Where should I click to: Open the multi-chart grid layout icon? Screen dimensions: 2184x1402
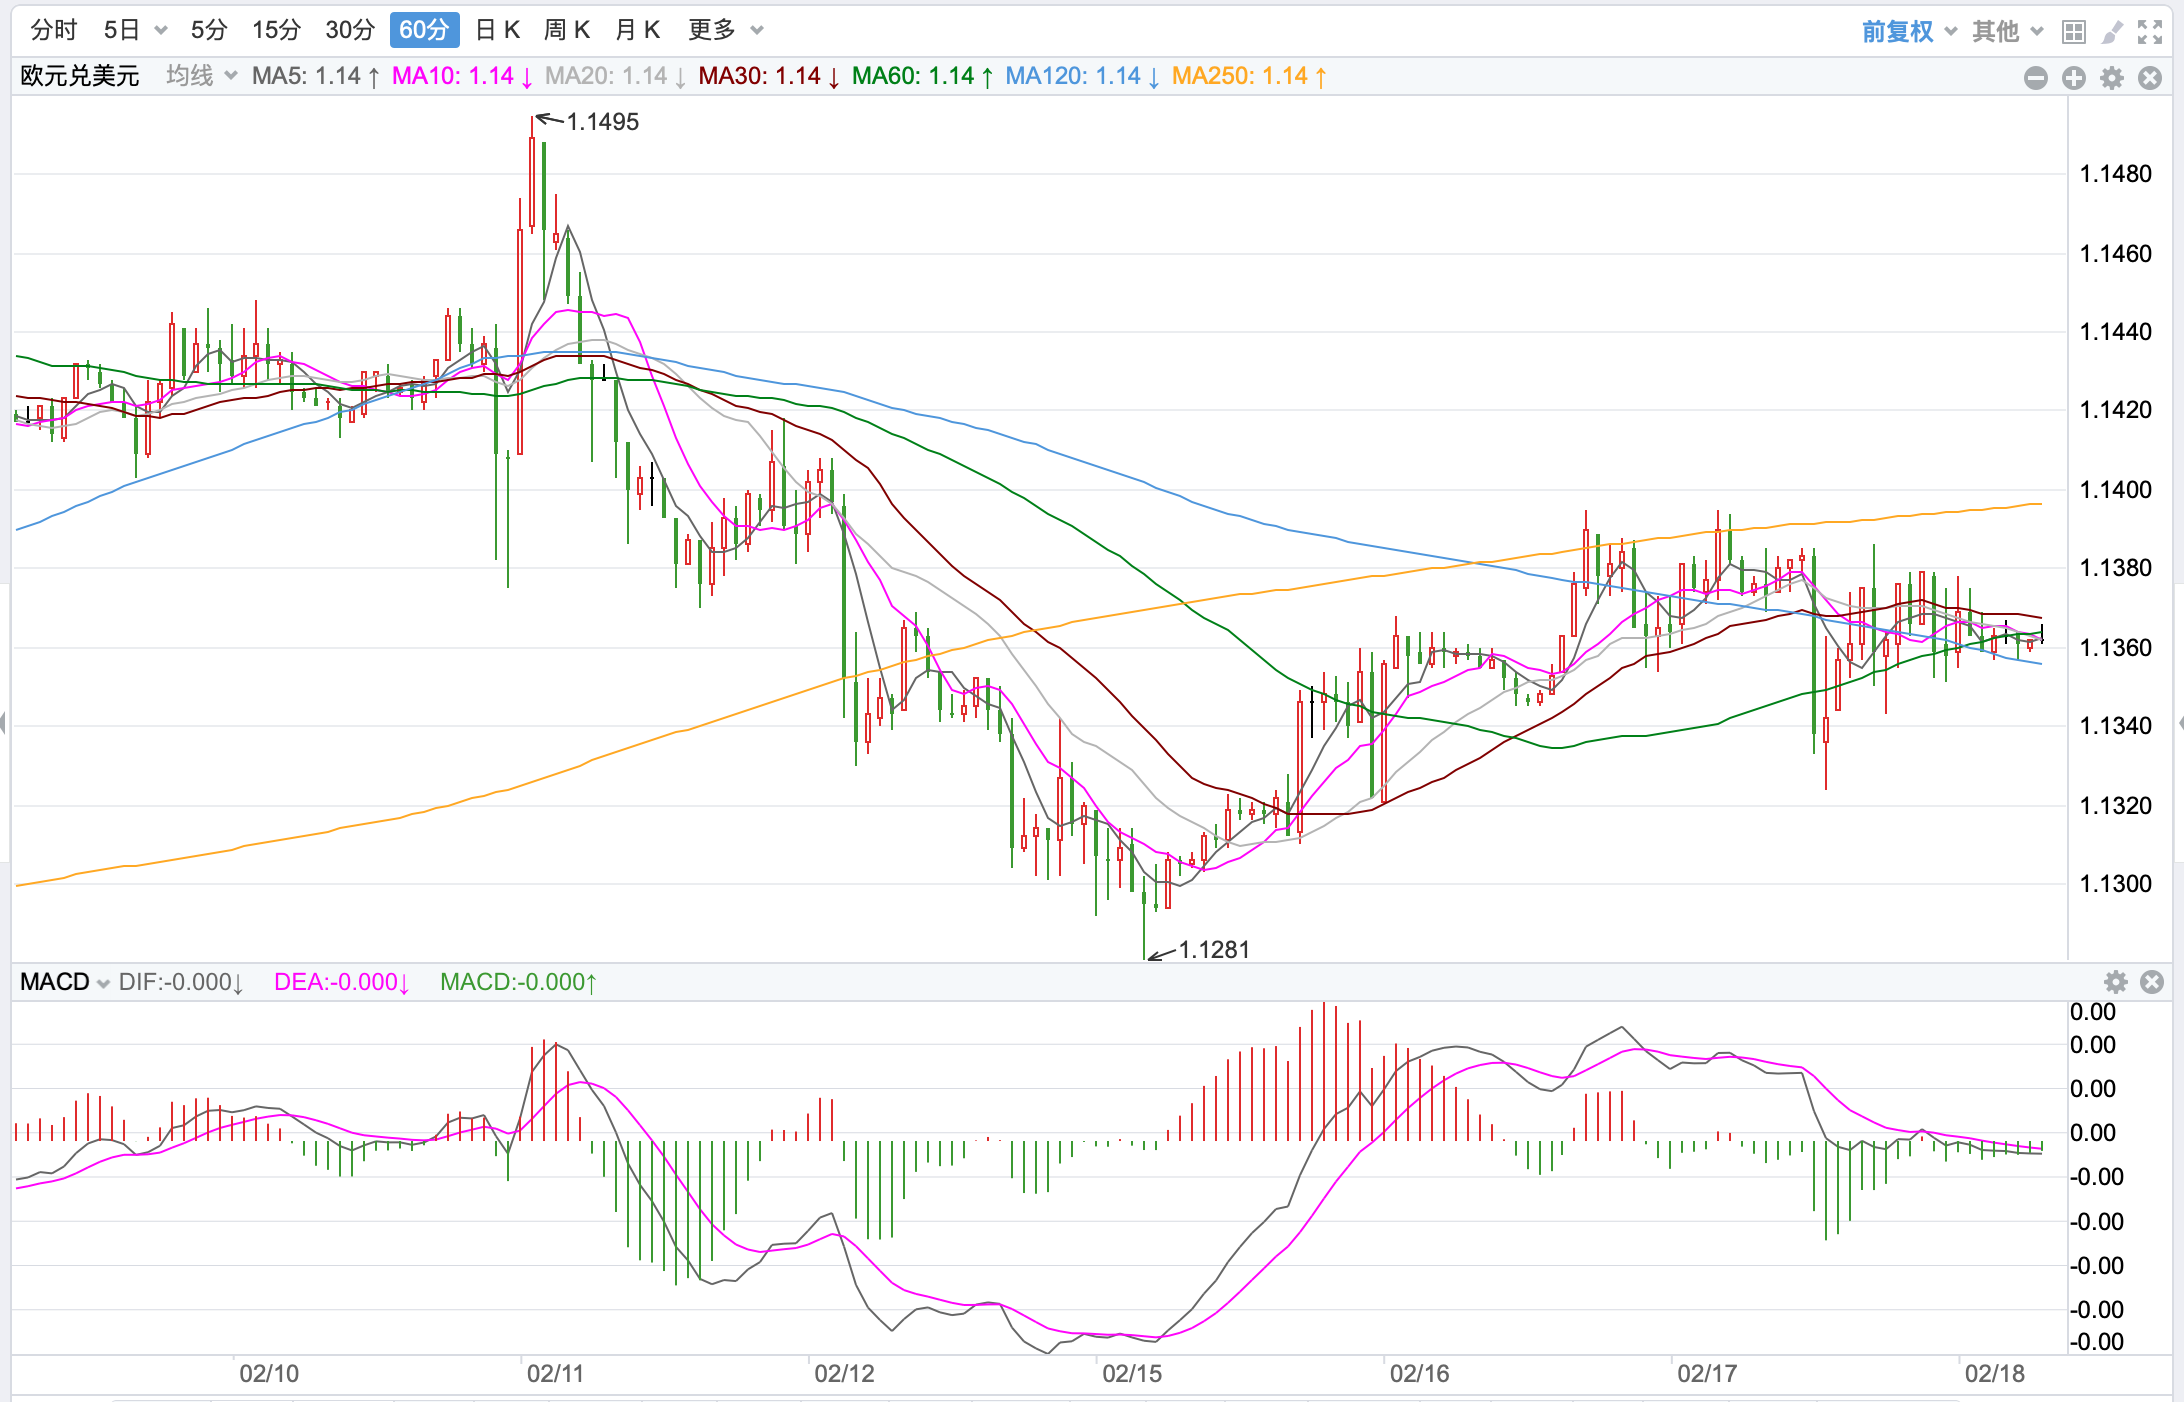2074,32
